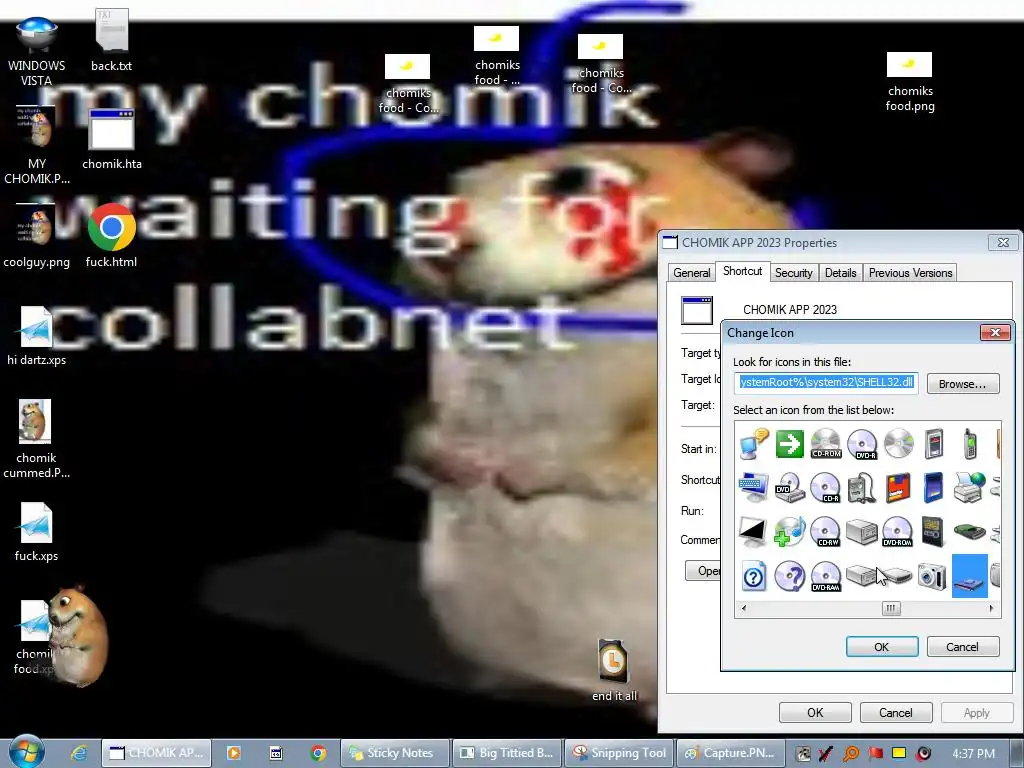Pick the digital camera icon
The width and height of the screenshot is (1024, 768).
point(933,576)
